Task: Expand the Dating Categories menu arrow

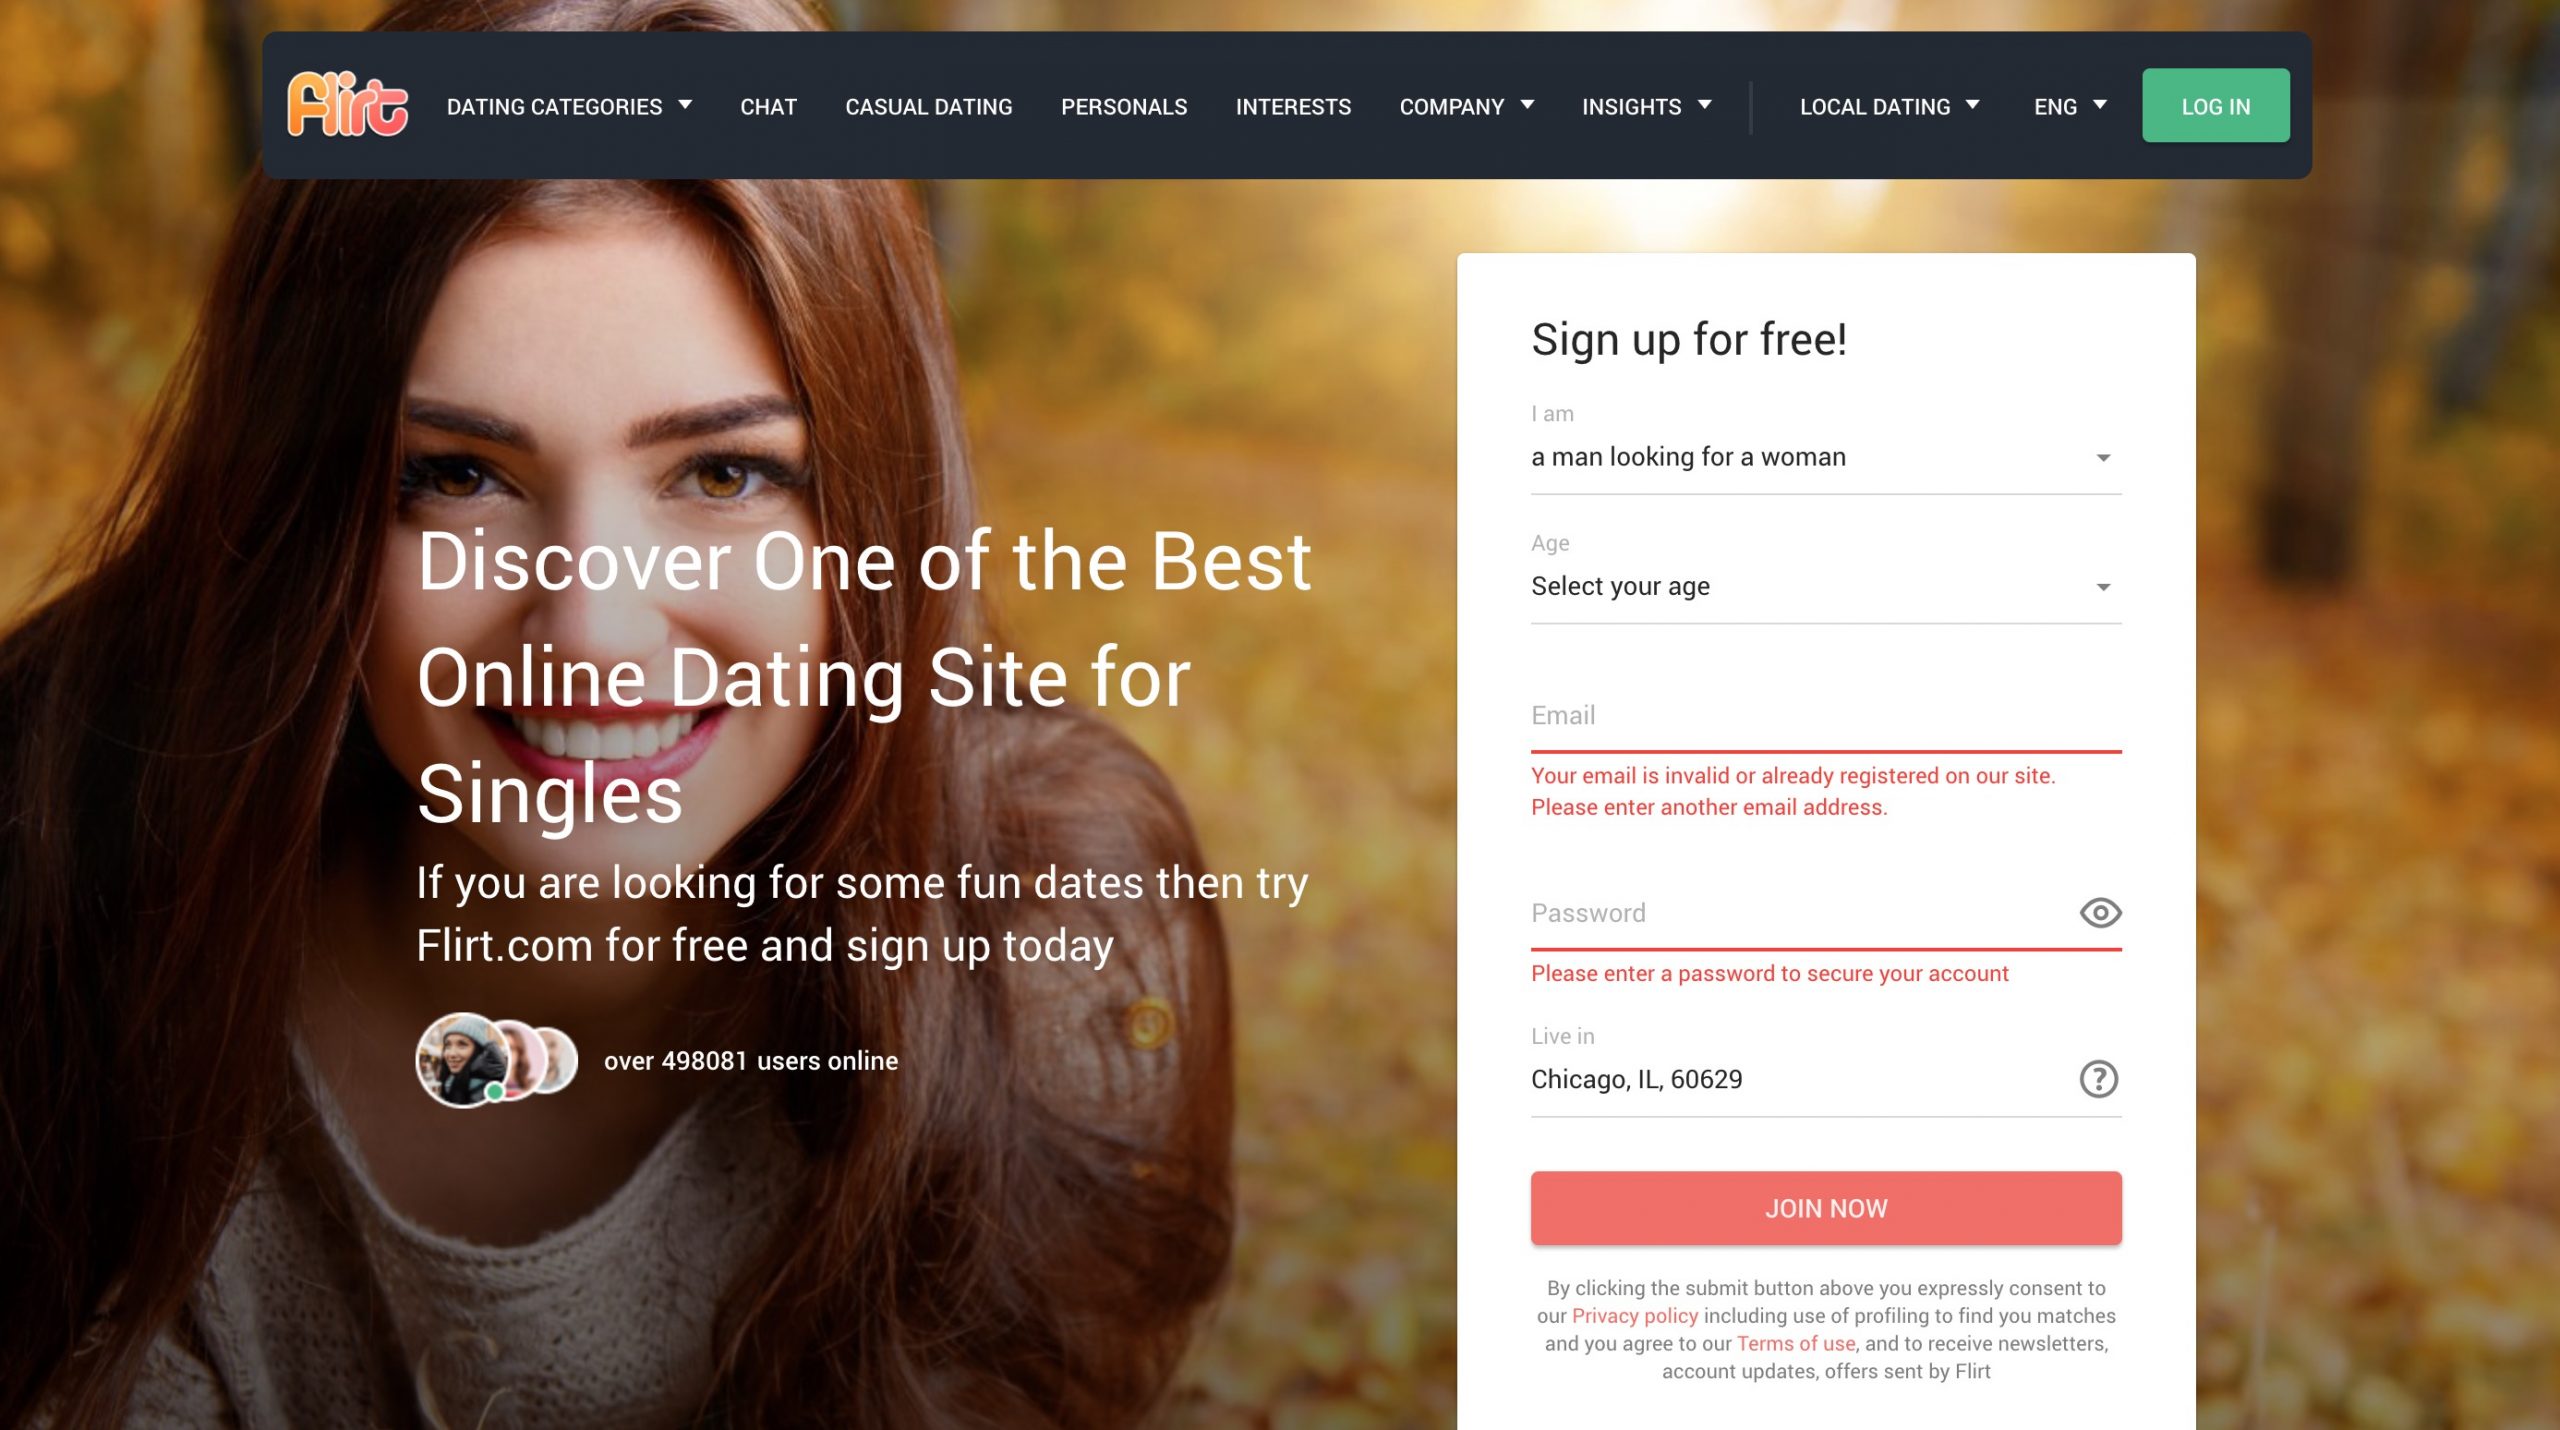Action: pos(685,105)
